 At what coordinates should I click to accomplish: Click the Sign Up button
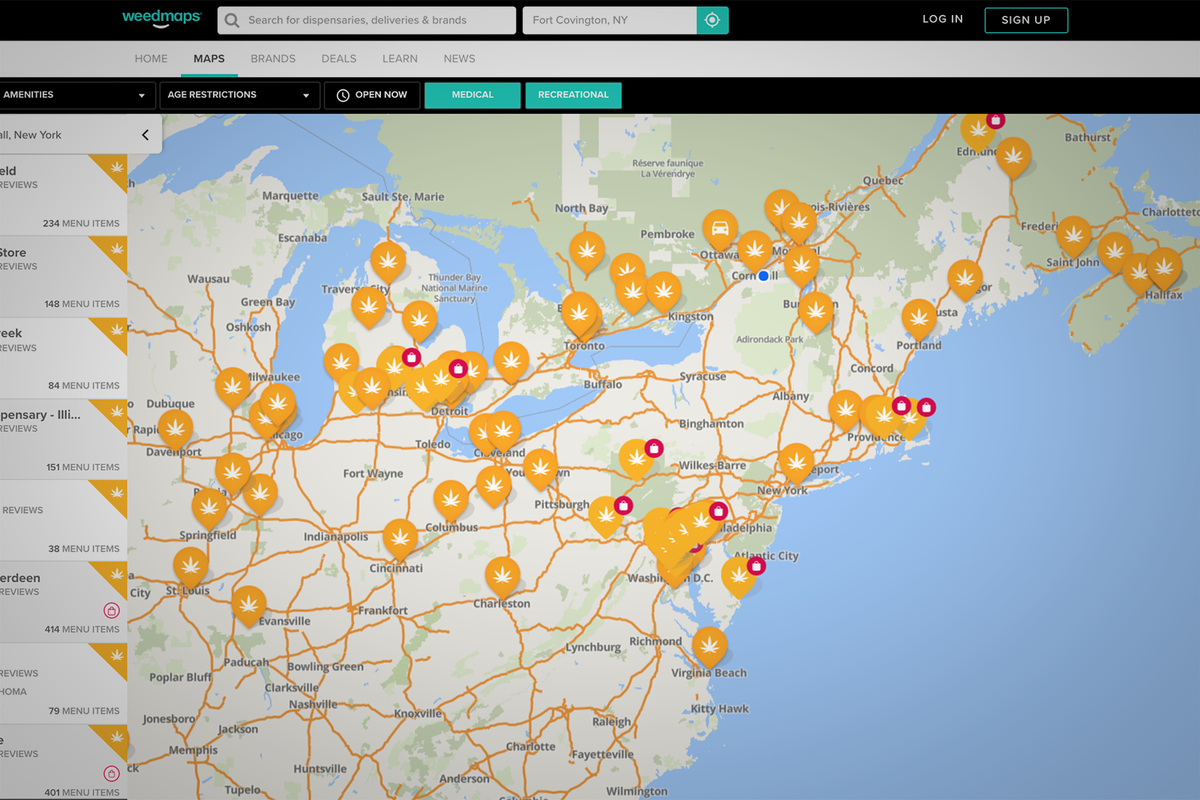pyautogui.click(x=1026, y=20)
